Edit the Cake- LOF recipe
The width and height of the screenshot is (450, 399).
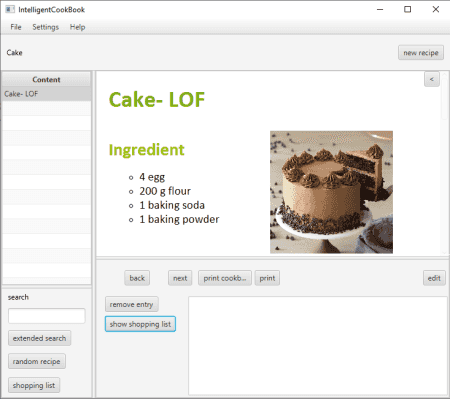(x=434, y=278)
